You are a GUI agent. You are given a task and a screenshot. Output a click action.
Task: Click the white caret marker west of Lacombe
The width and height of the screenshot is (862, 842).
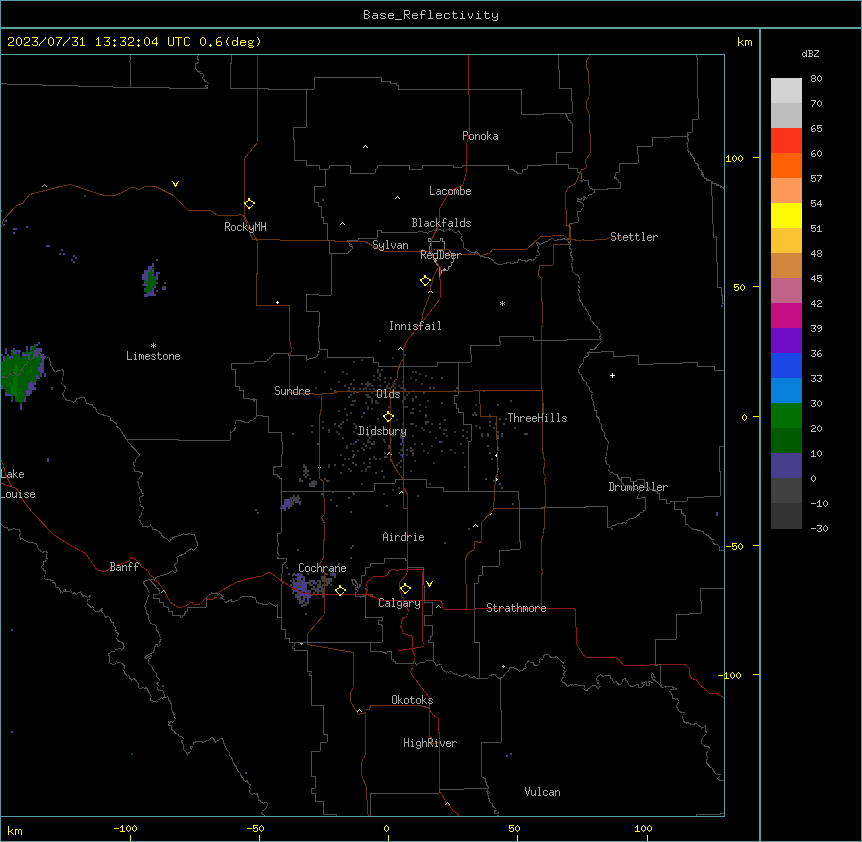(x=397, y=198)
